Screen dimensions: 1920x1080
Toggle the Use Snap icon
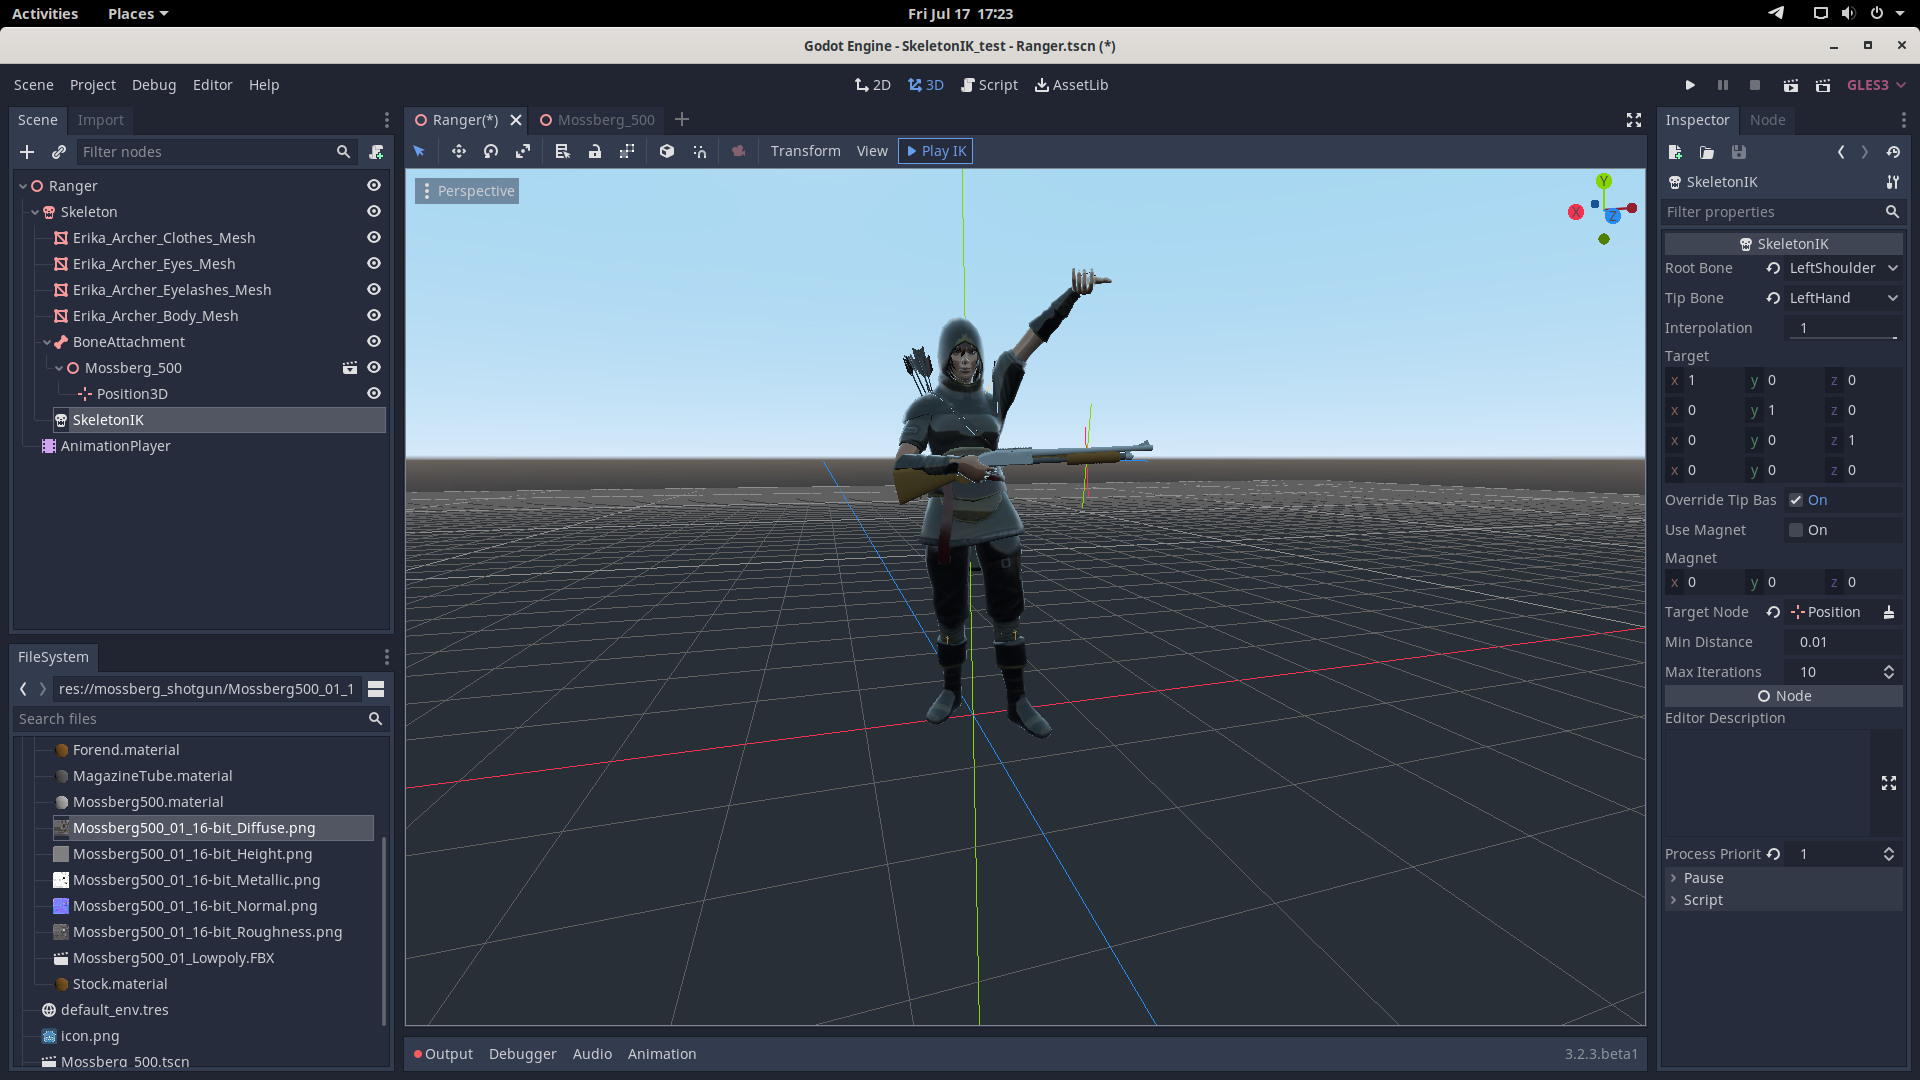coord(700,151)
